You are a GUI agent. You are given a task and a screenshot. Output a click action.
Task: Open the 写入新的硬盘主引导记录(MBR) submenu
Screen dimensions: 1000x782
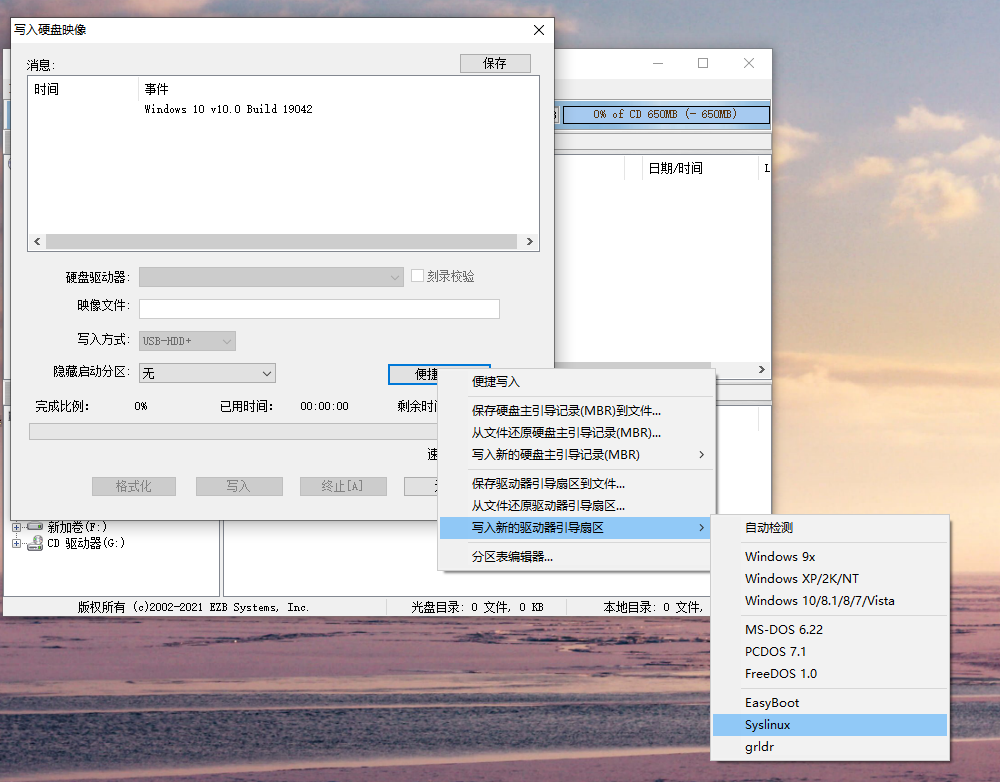(x=576, y=455)
